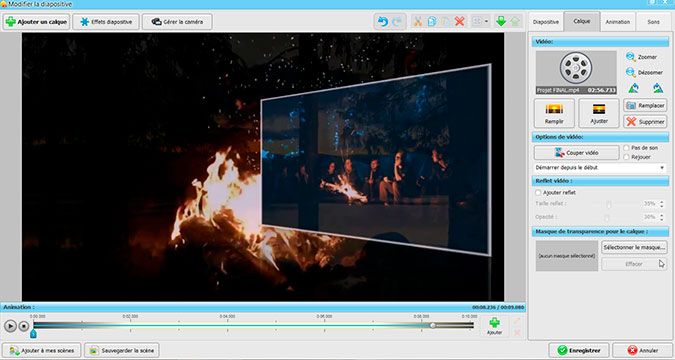675x360 pixels.
Task: Open the Sons tab
Action: 653,22
